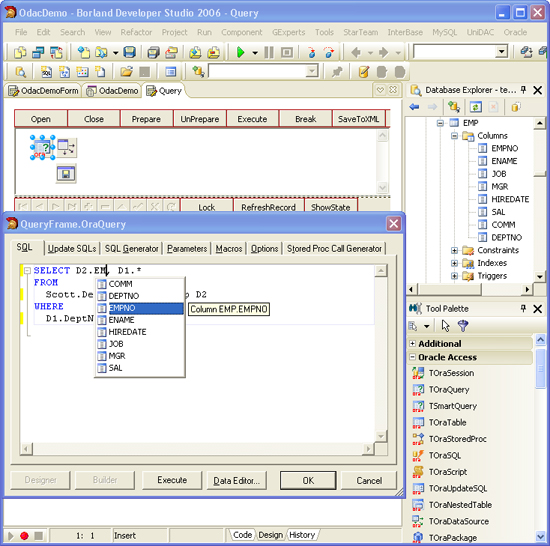Click the Data Editor button
This screenshot has width=550, height=546.
tap(236, 480)
